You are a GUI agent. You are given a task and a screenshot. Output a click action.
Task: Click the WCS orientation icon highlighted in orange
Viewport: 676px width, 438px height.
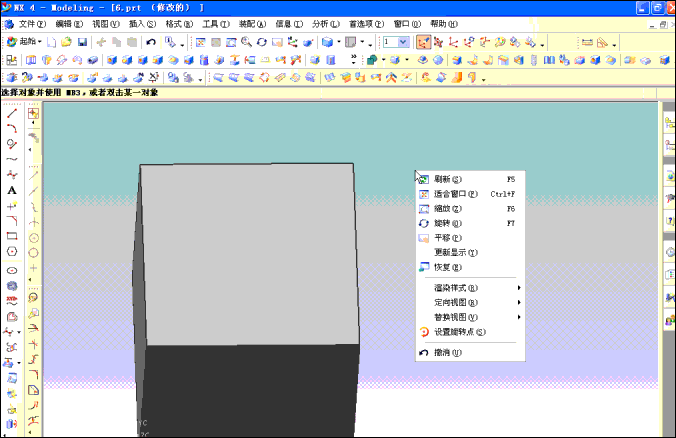[x=423, y=42]
